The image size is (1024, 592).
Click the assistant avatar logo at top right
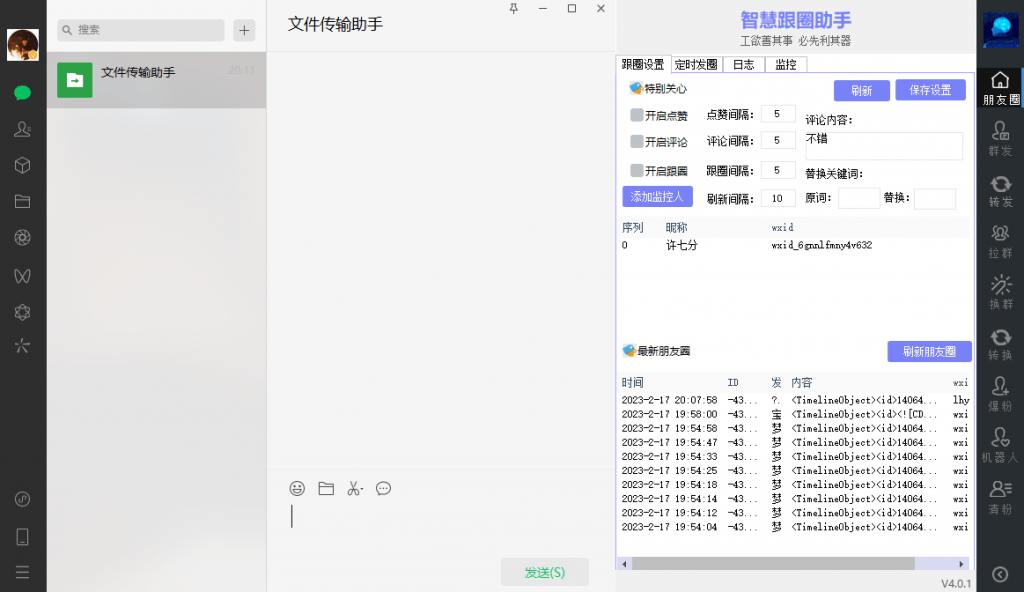point(1000,30)
